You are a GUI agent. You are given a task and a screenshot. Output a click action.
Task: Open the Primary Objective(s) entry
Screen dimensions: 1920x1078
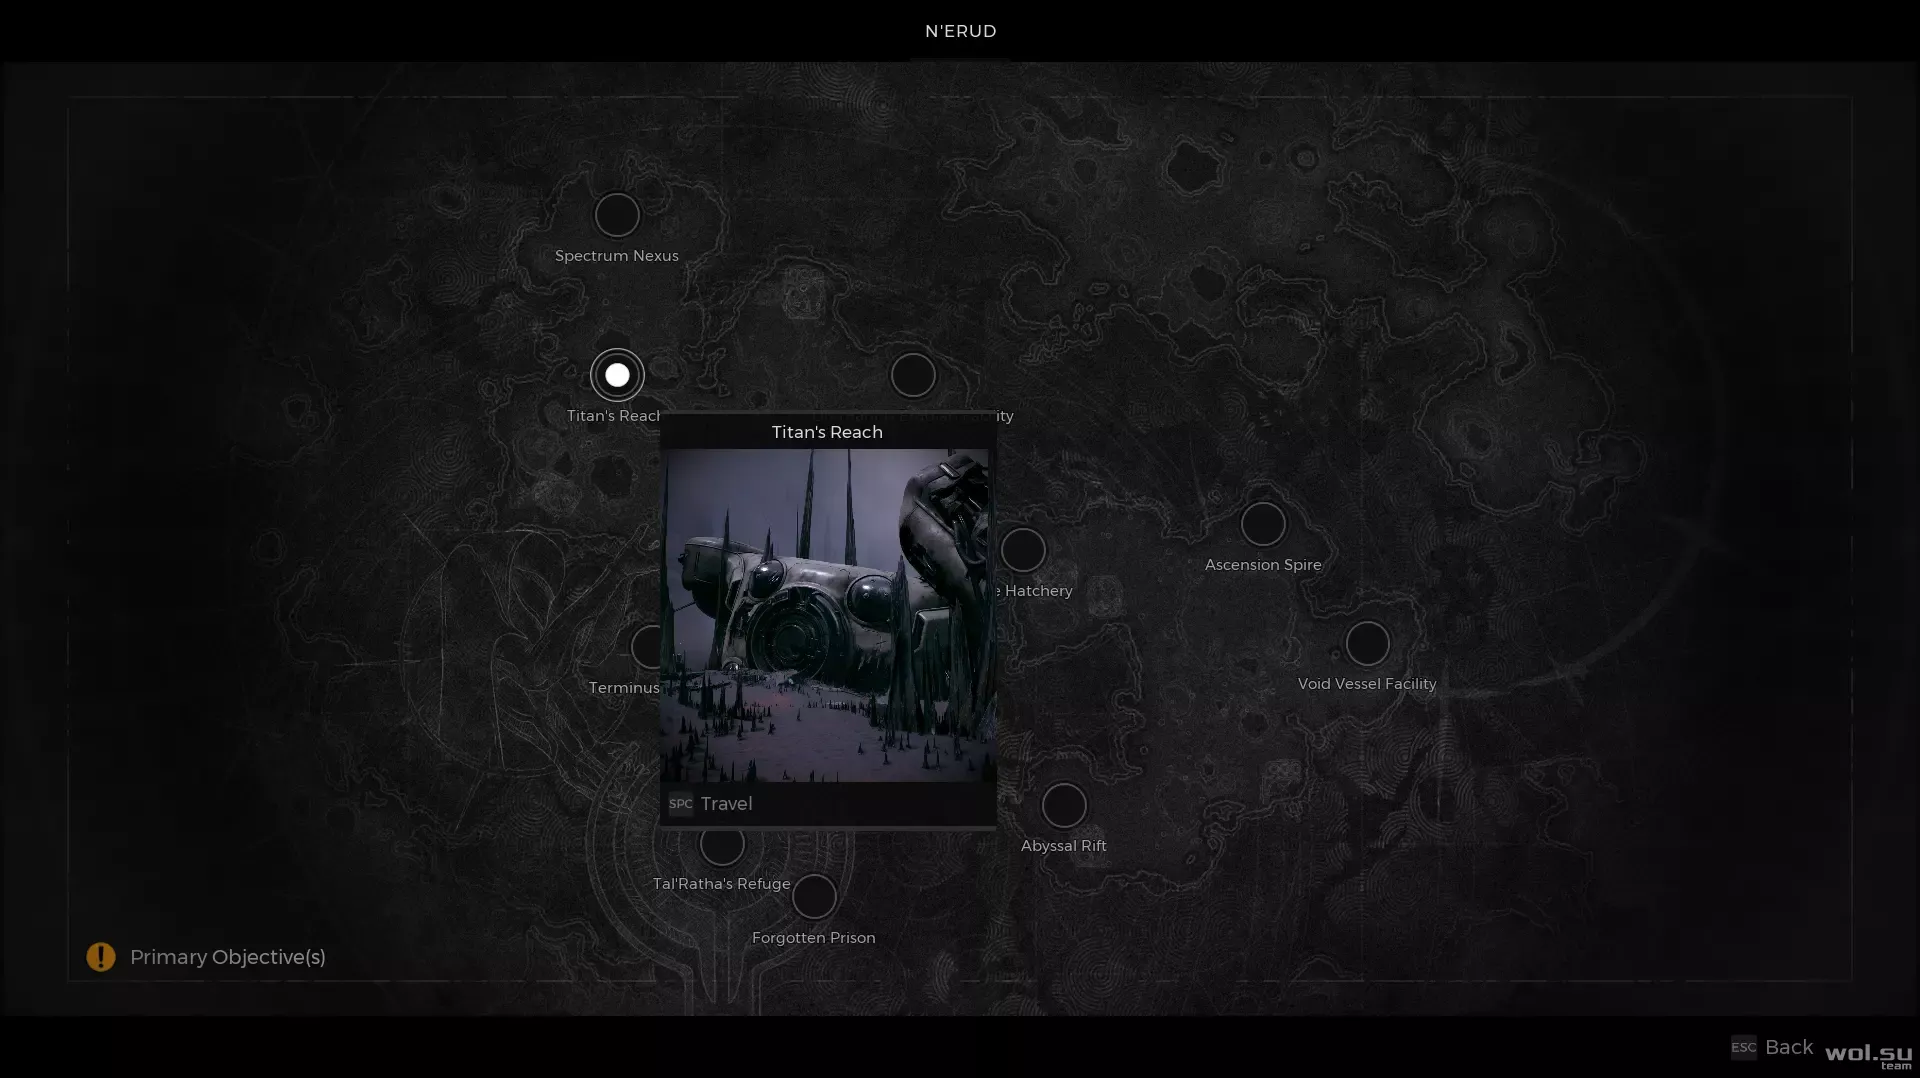click(227, 957)
